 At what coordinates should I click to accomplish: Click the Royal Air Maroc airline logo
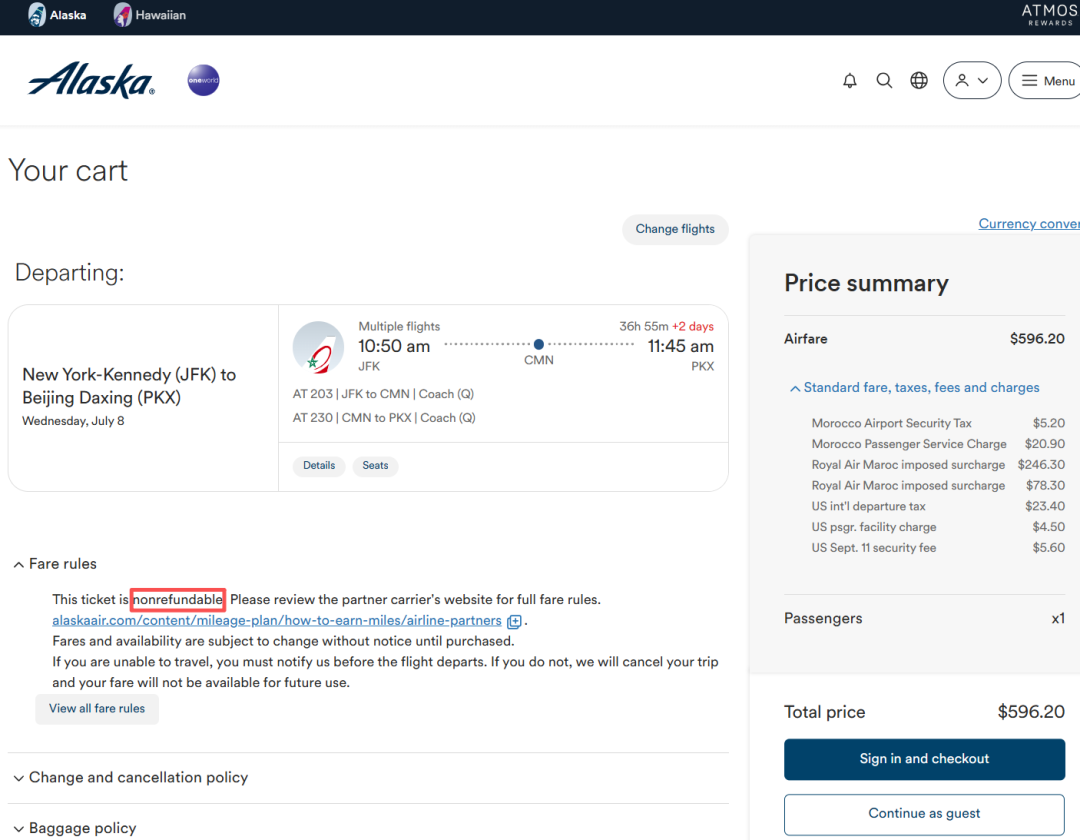pyautogui.click(x=318, y=347)
